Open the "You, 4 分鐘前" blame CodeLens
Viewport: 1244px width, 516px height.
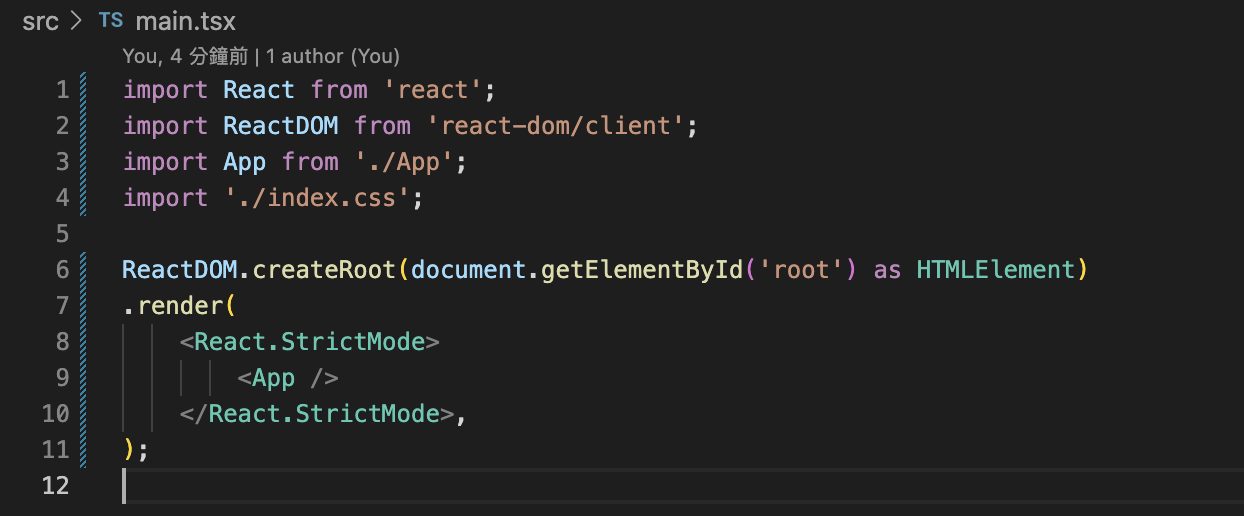pyautogui.click(x=185, y=57)
